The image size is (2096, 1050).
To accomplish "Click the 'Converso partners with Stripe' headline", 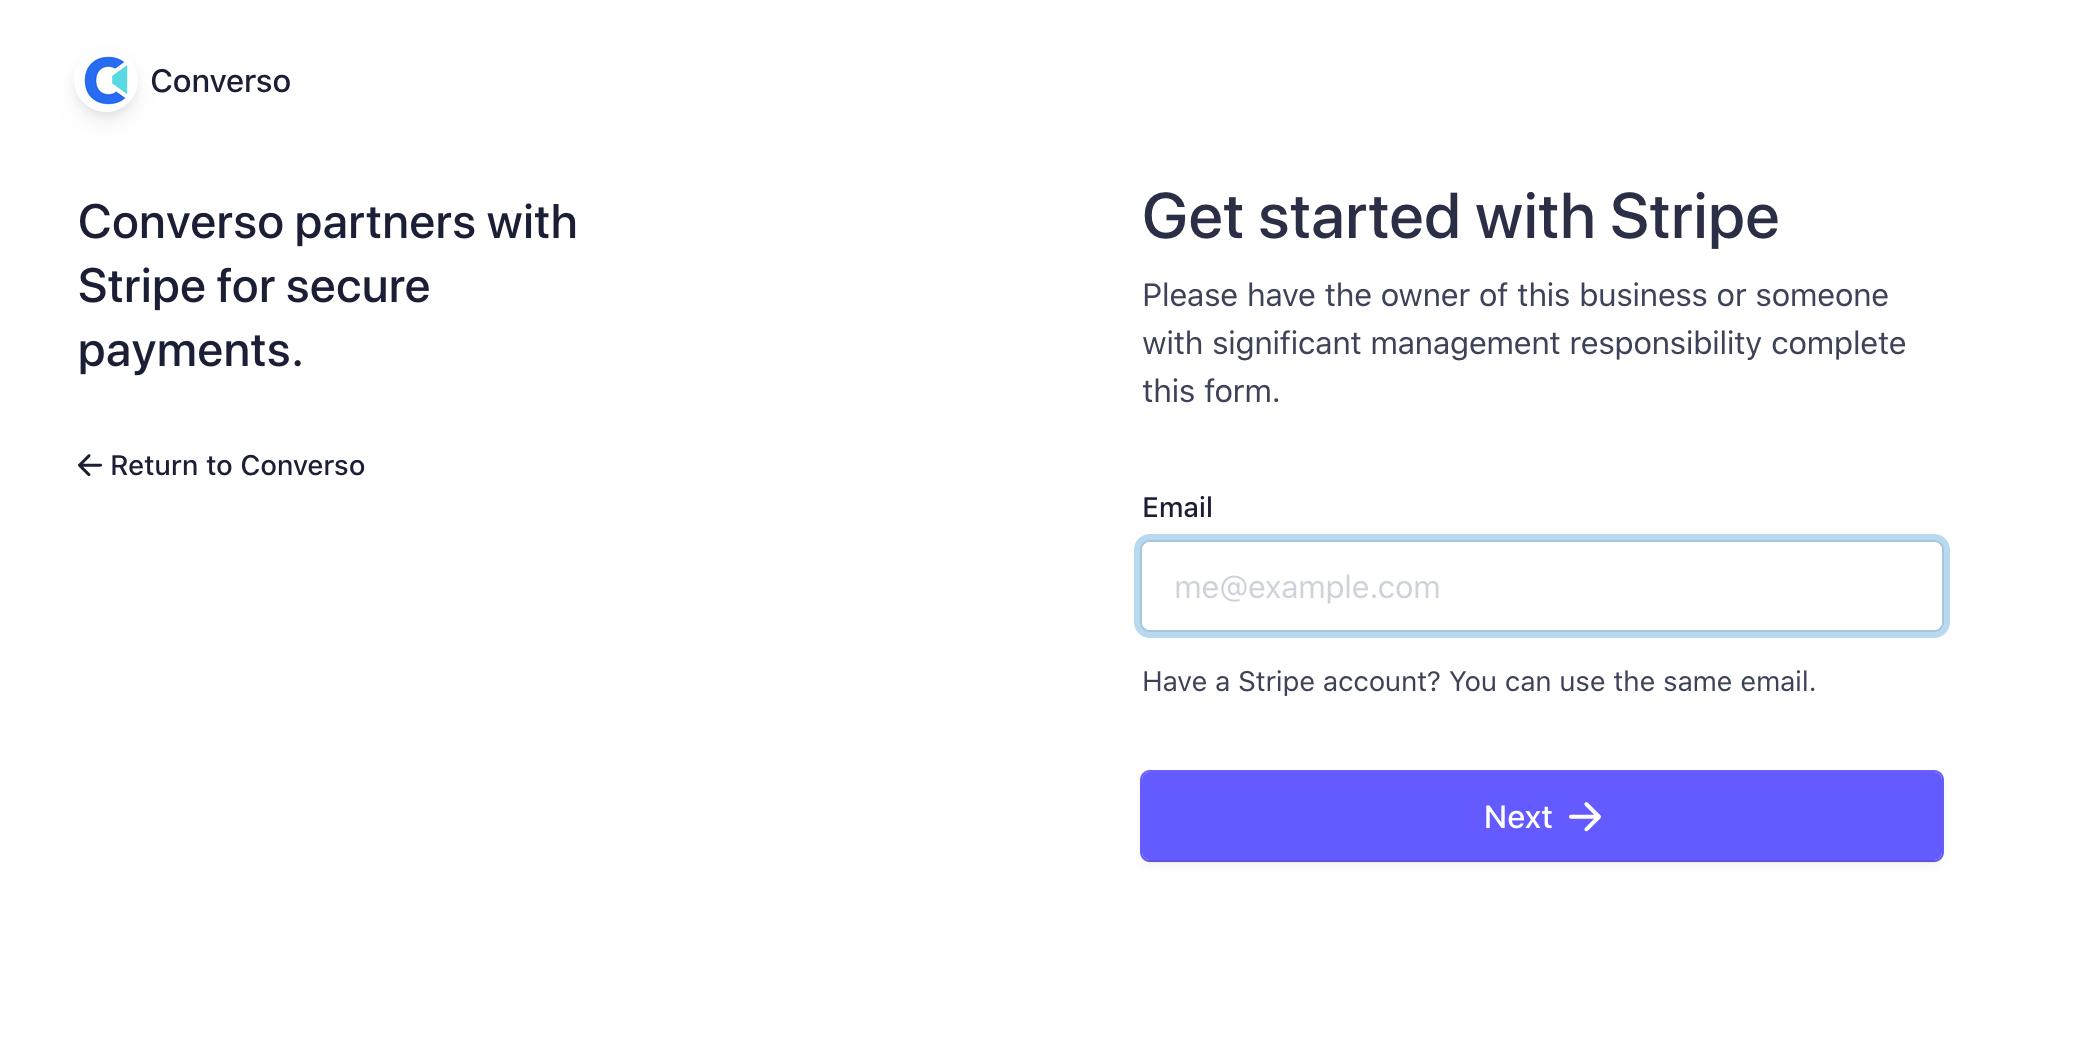I will coord(328,286).
